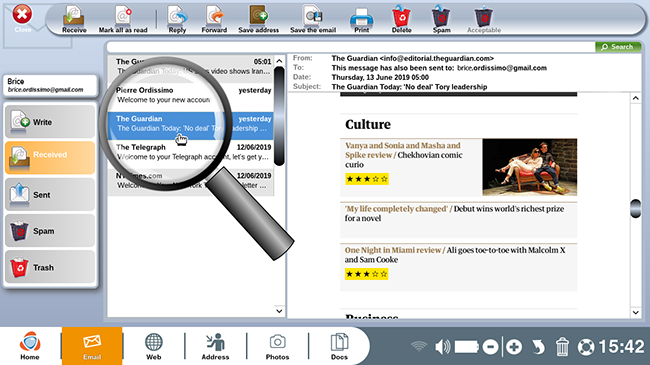Forward the open email
Image resolution: width=650 pixels, height=365 pixels.
click(214, 19)
